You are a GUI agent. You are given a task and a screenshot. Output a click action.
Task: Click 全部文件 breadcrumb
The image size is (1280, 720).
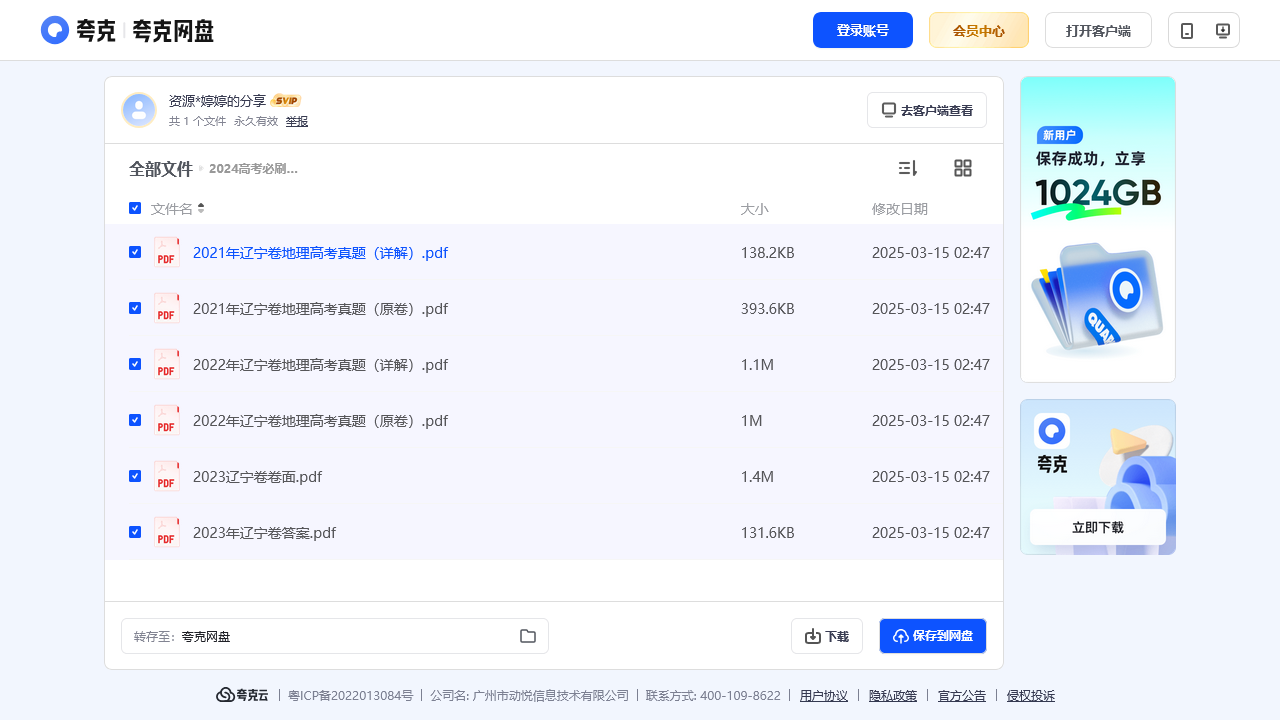(160, 169)
